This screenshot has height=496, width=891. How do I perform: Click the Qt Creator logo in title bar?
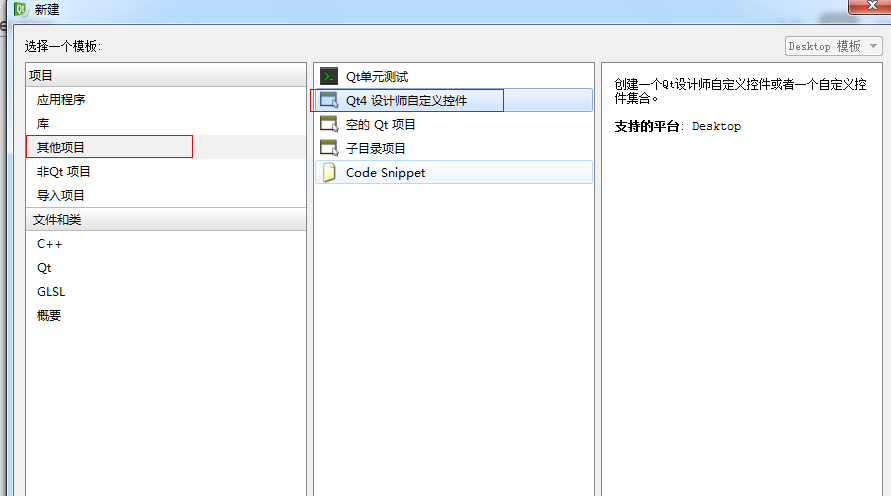[21, 9]
